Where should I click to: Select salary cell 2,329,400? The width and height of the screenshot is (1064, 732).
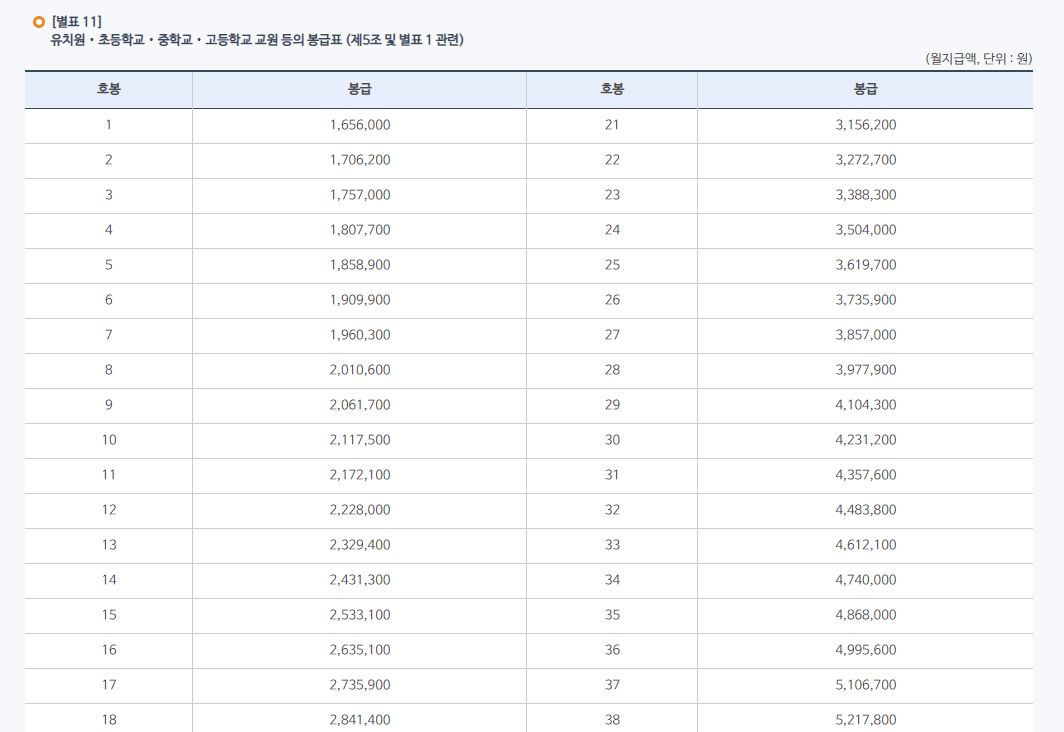pos(360,545)
